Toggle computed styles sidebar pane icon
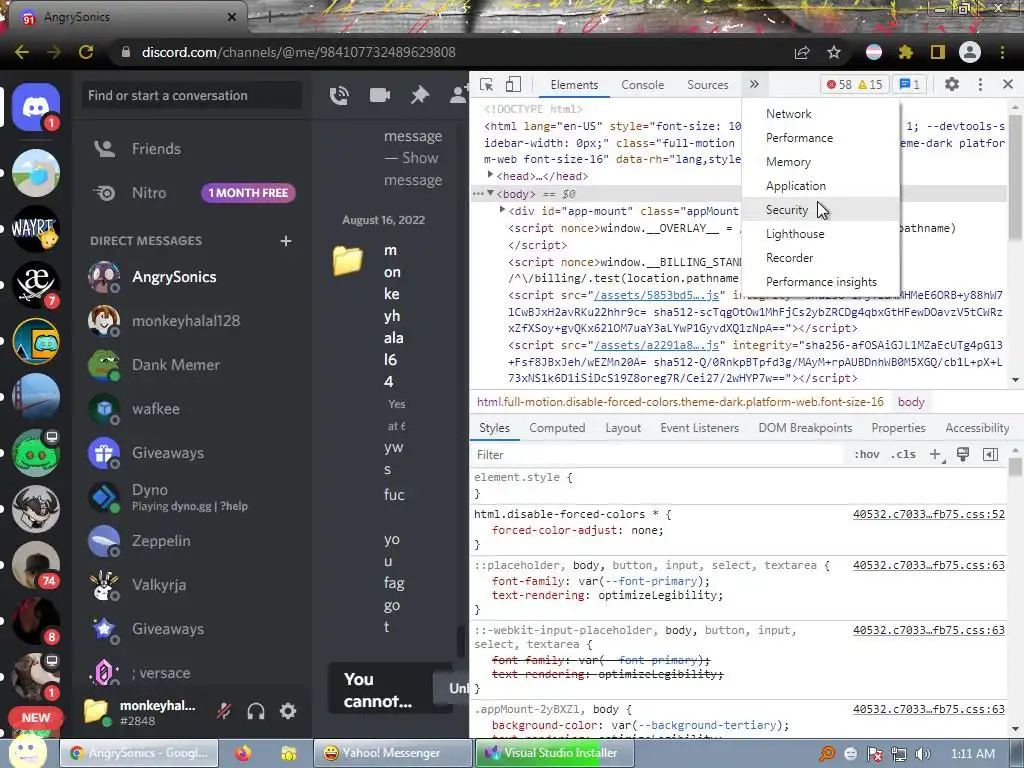 point(990,455)
